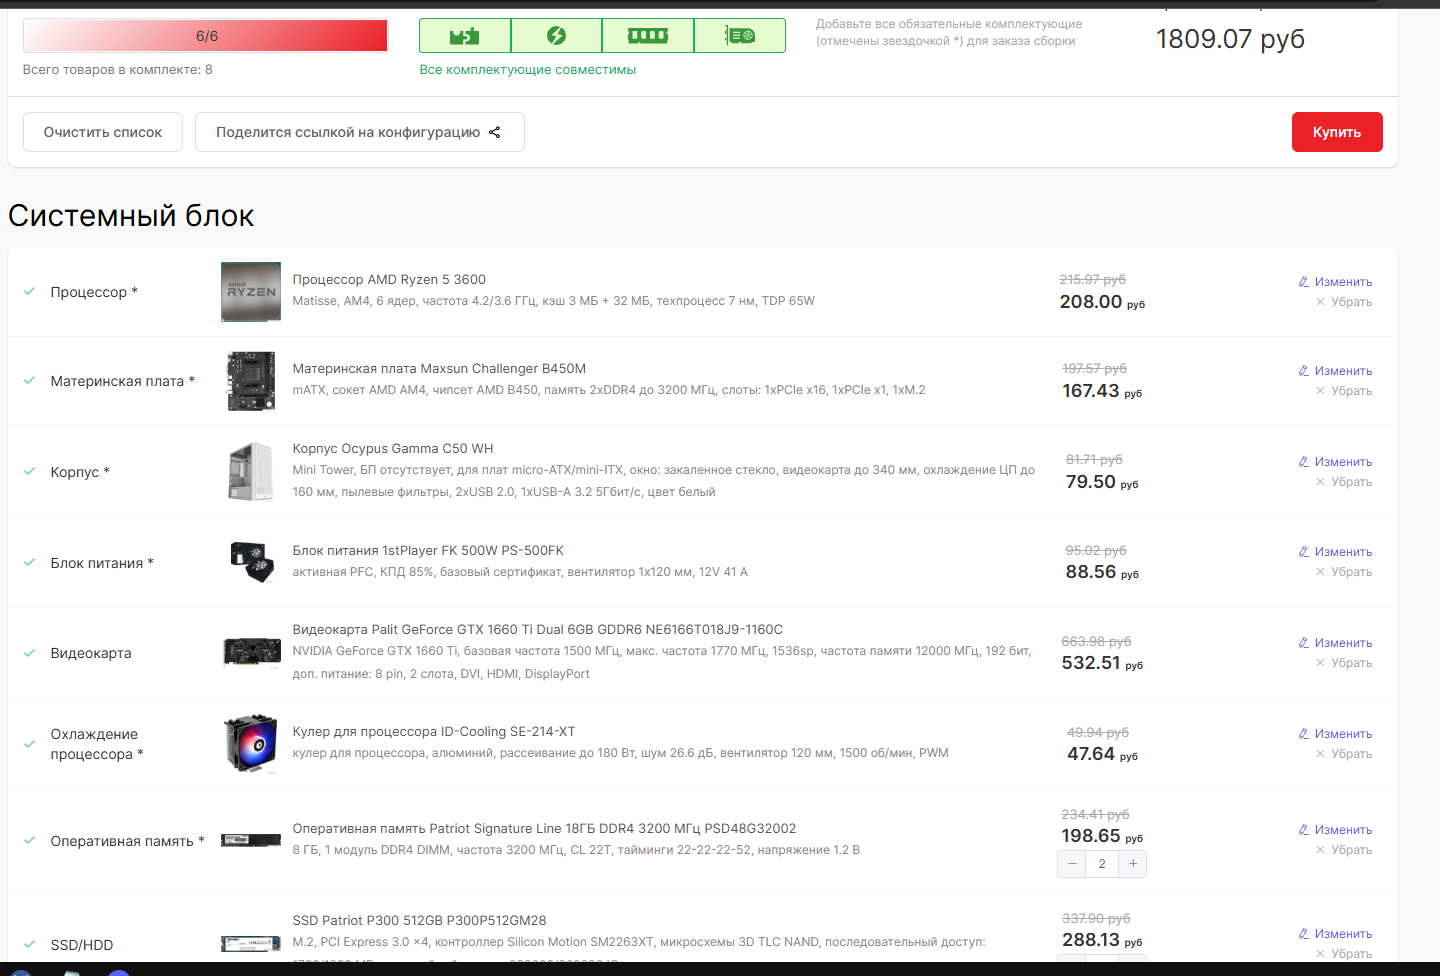Clear the list with Очистить список
Image resolution: width=1440 pixels, height=976 pixels.
click(x=103, y=132)
